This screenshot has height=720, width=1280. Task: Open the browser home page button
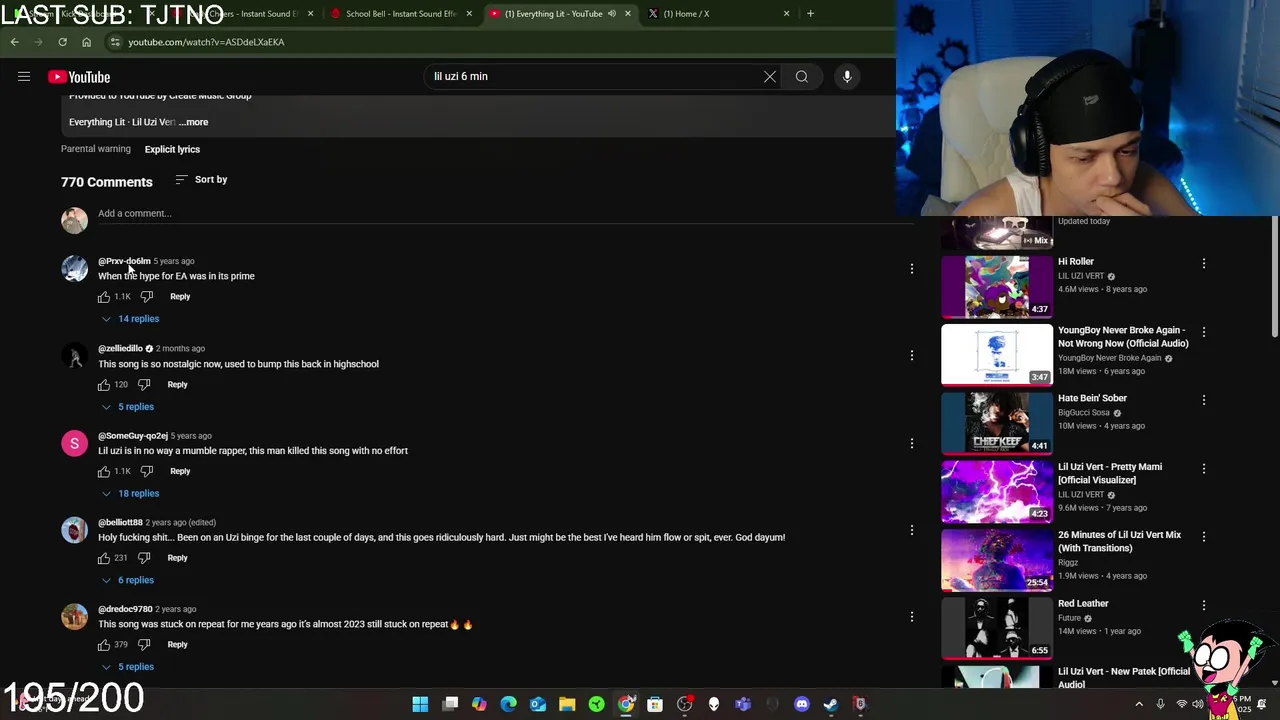coord(86,42)
